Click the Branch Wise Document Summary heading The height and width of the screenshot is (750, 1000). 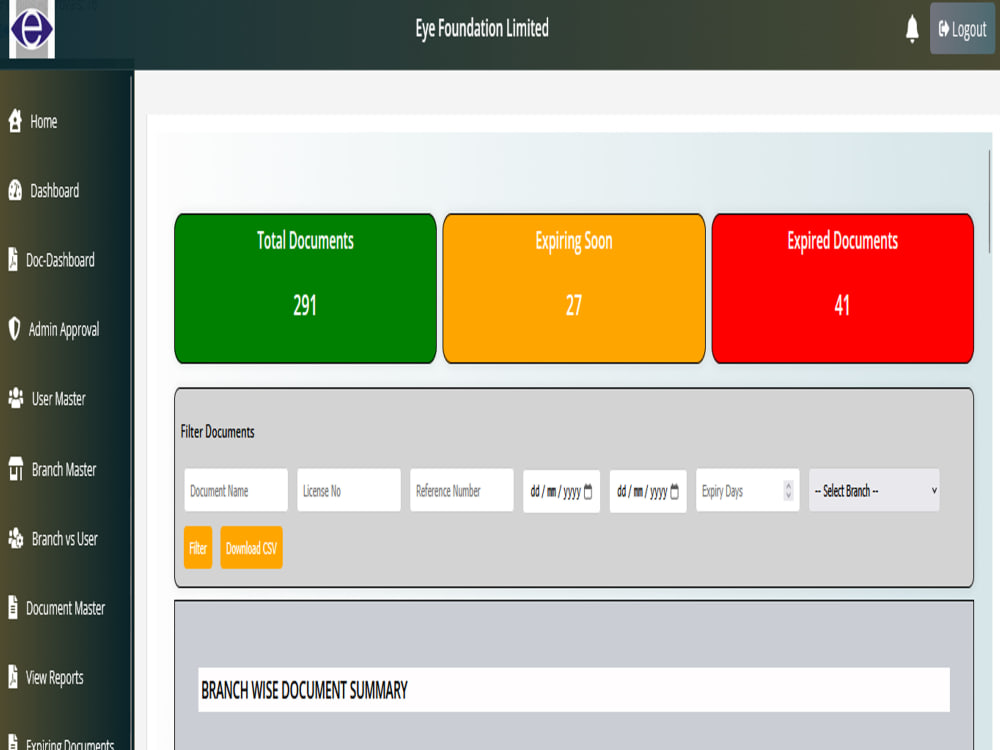304,690
